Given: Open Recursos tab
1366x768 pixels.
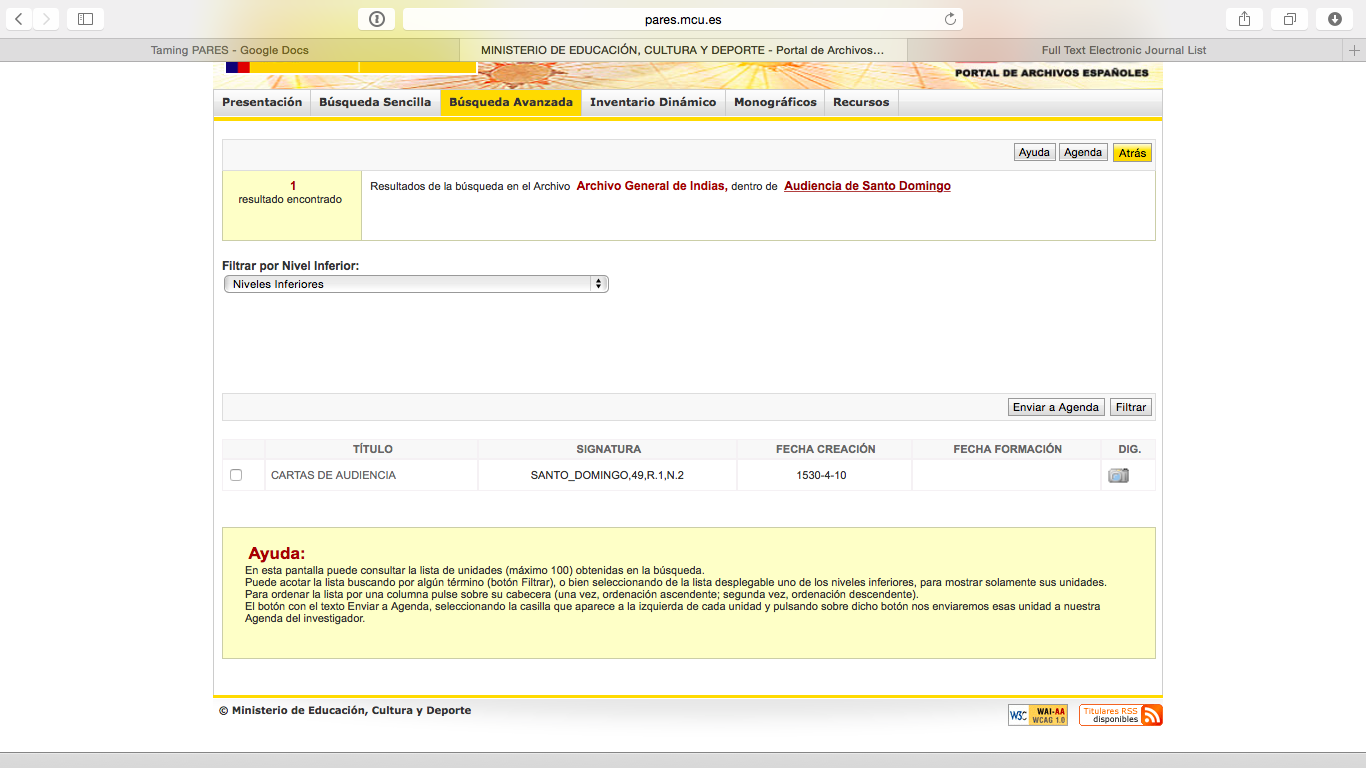Looking at the screenshot, I should [x=861, y=102].
